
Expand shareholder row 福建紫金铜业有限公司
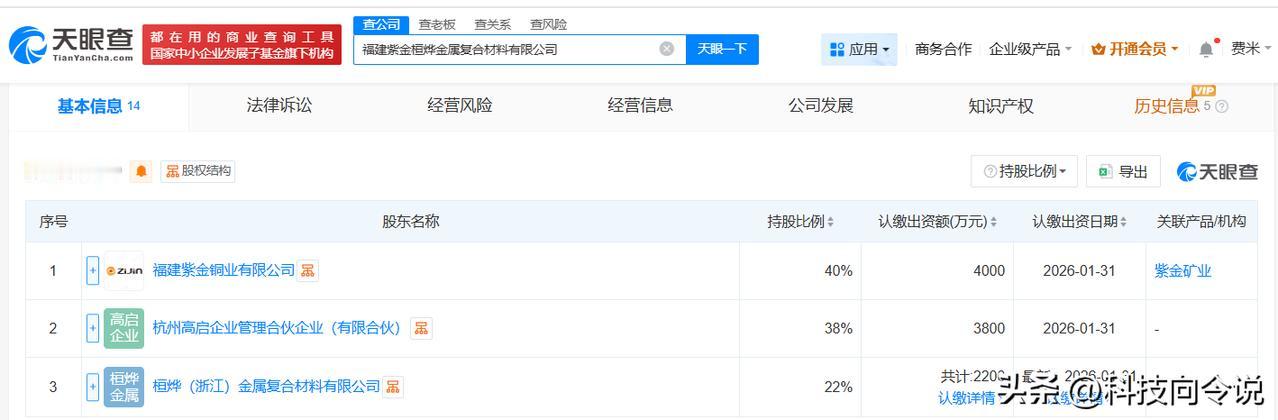click(93, 270)
